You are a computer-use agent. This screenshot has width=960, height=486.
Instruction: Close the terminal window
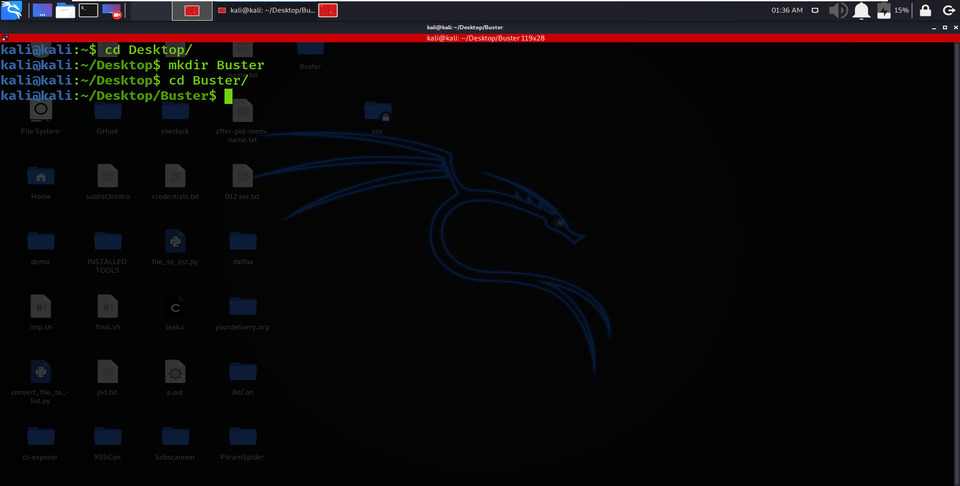pos(954,28)
